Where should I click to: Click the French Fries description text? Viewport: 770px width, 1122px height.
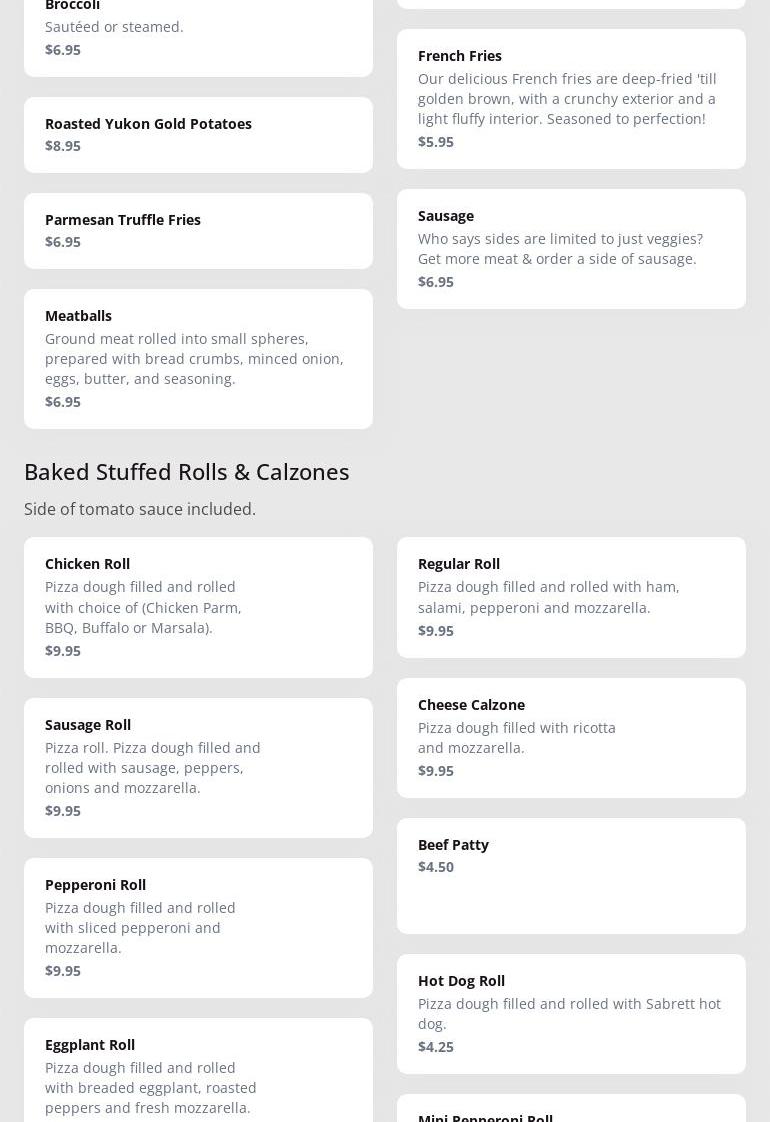pyautogui.click(x=567, y=99)
